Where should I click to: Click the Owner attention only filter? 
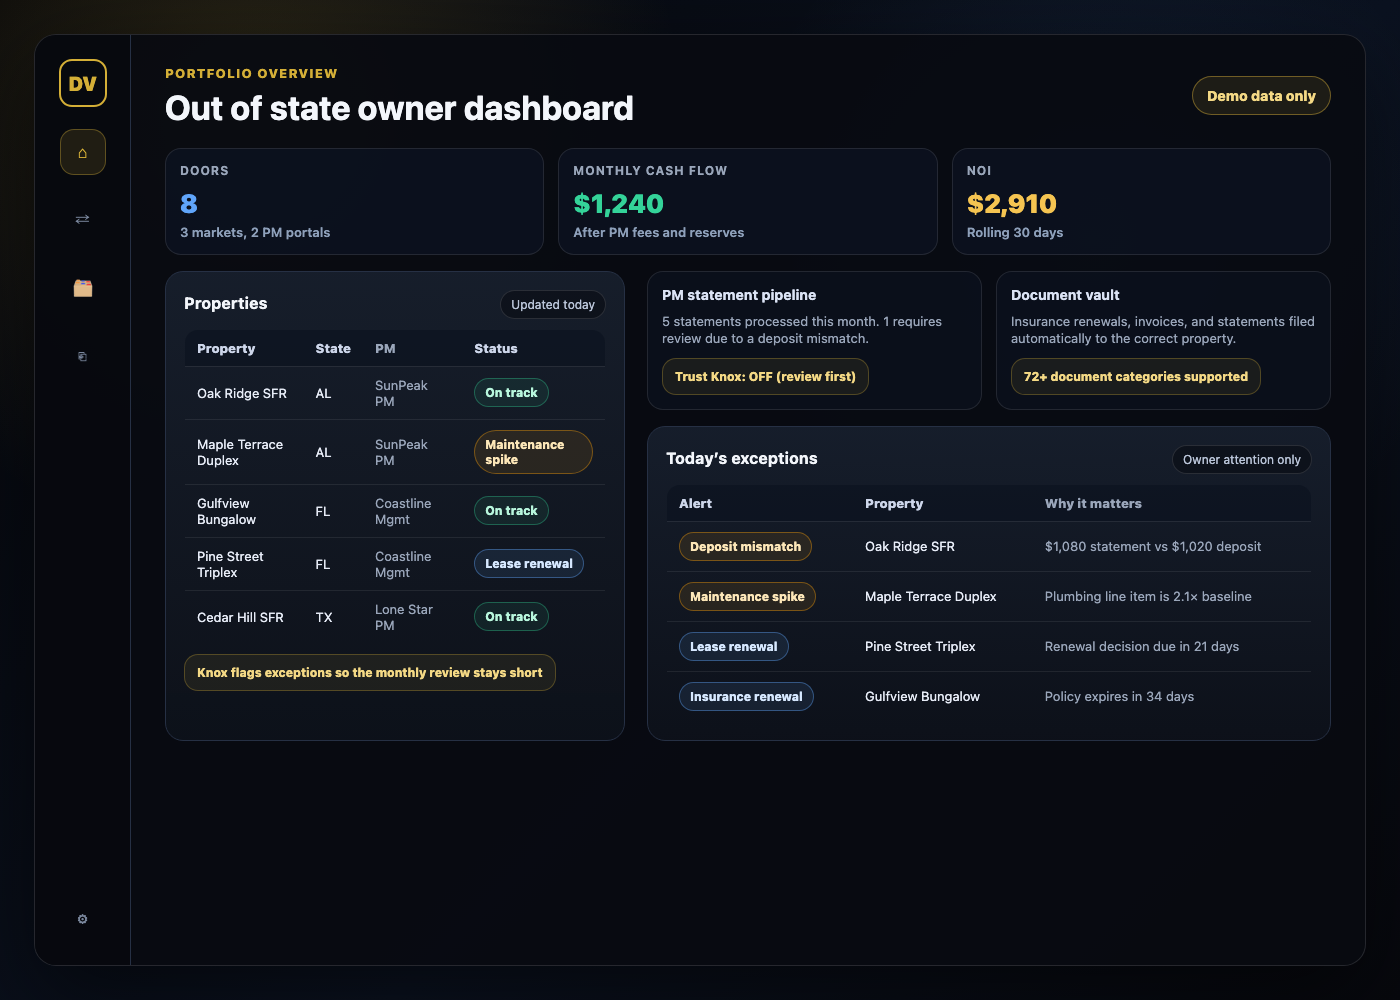(x=1242, y=460)
